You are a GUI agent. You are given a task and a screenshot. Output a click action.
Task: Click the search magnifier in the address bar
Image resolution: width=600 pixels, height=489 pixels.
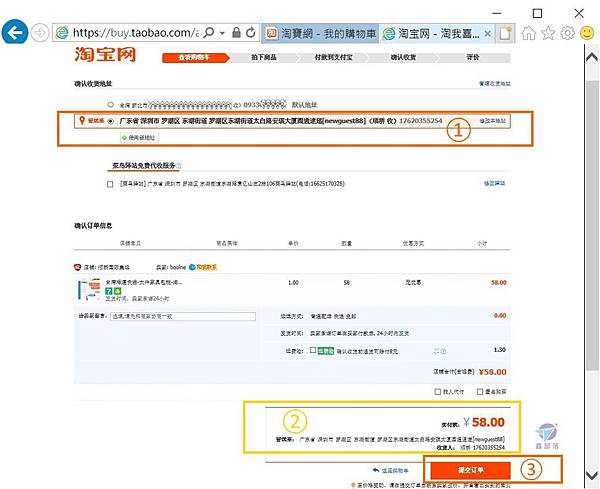209,33
